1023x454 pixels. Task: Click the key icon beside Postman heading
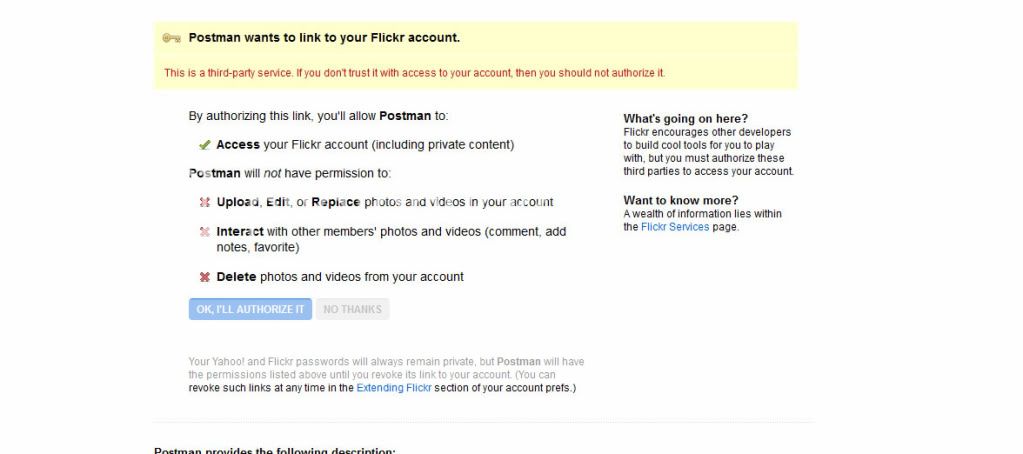tap(171, 38)
